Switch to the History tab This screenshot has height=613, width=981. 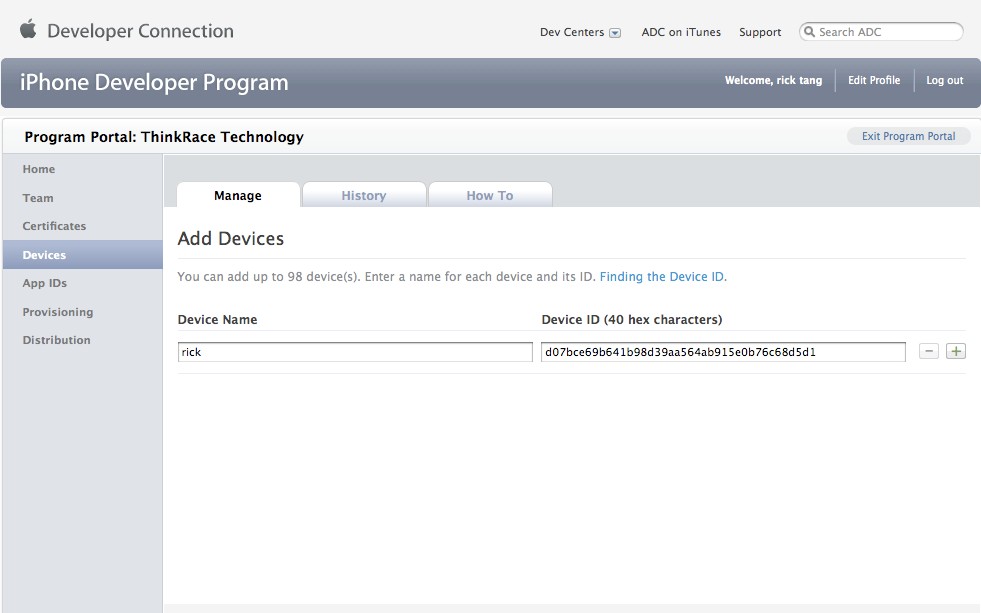(x=364, y=195)
